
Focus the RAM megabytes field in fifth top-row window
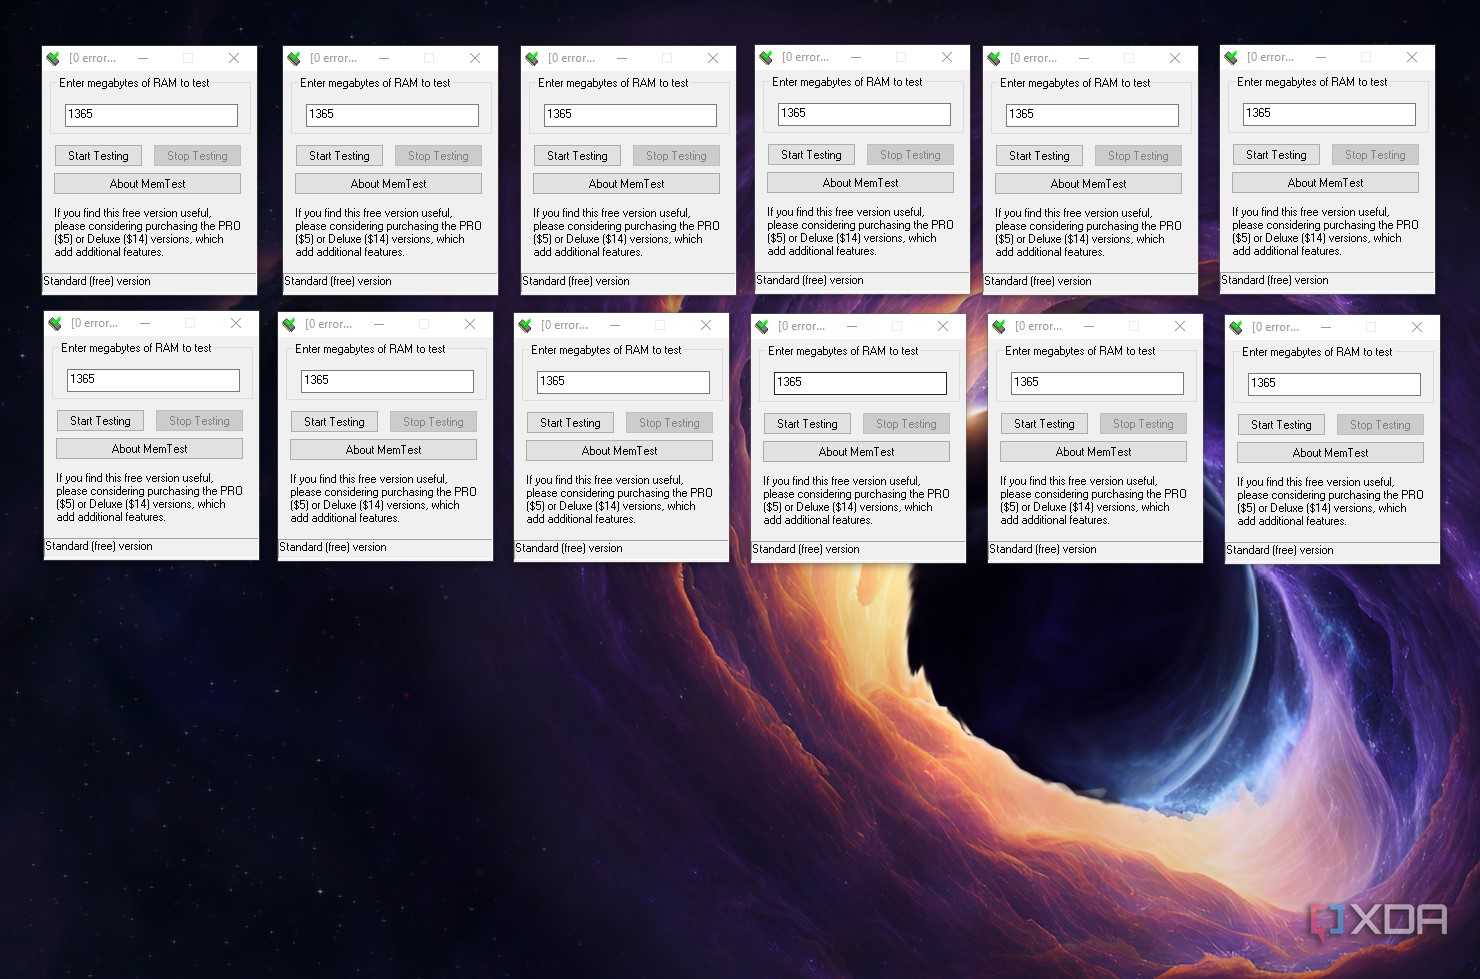tap(1092, 115)
